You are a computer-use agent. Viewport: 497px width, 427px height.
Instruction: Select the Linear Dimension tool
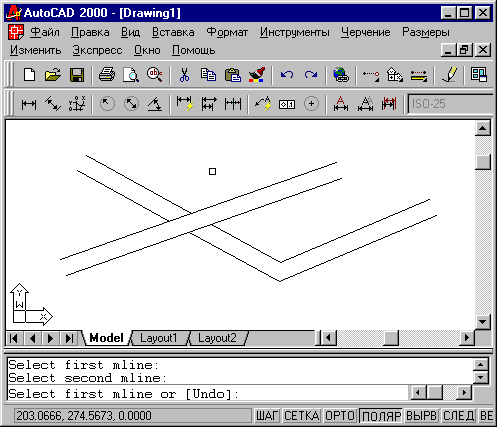tap(29, 104)
